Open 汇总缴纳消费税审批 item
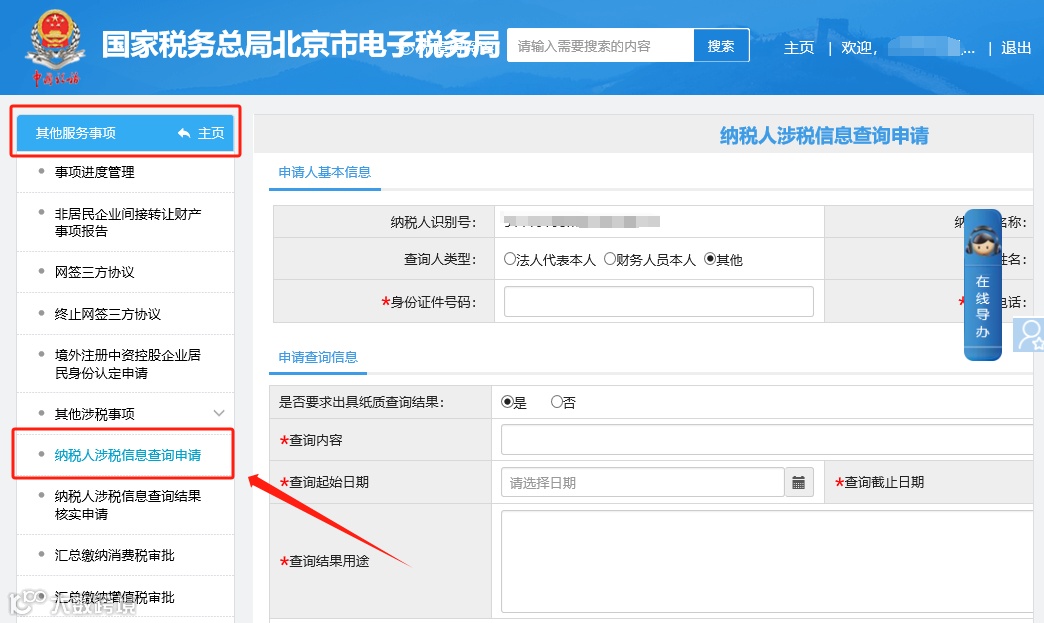 [x=115, y=556]
